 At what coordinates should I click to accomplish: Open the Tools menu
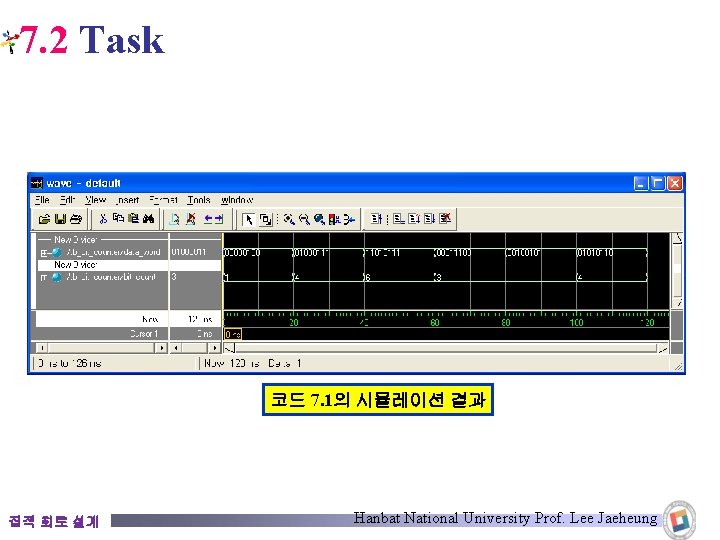199,200
